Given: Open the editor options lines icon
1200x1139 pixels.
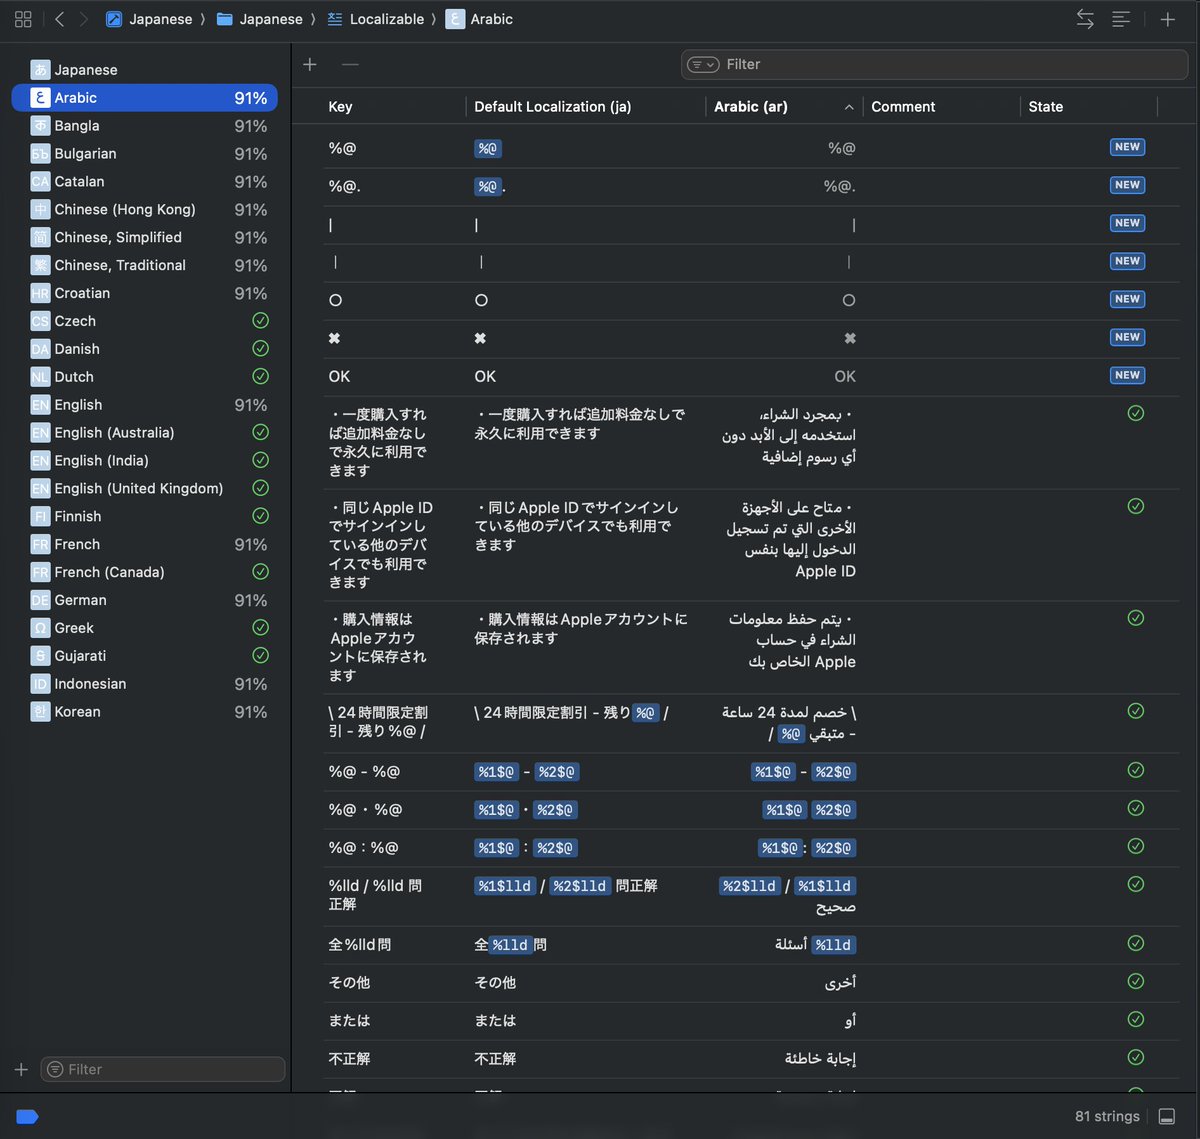Looking at the screenshot, I should tap(1121, 19).
